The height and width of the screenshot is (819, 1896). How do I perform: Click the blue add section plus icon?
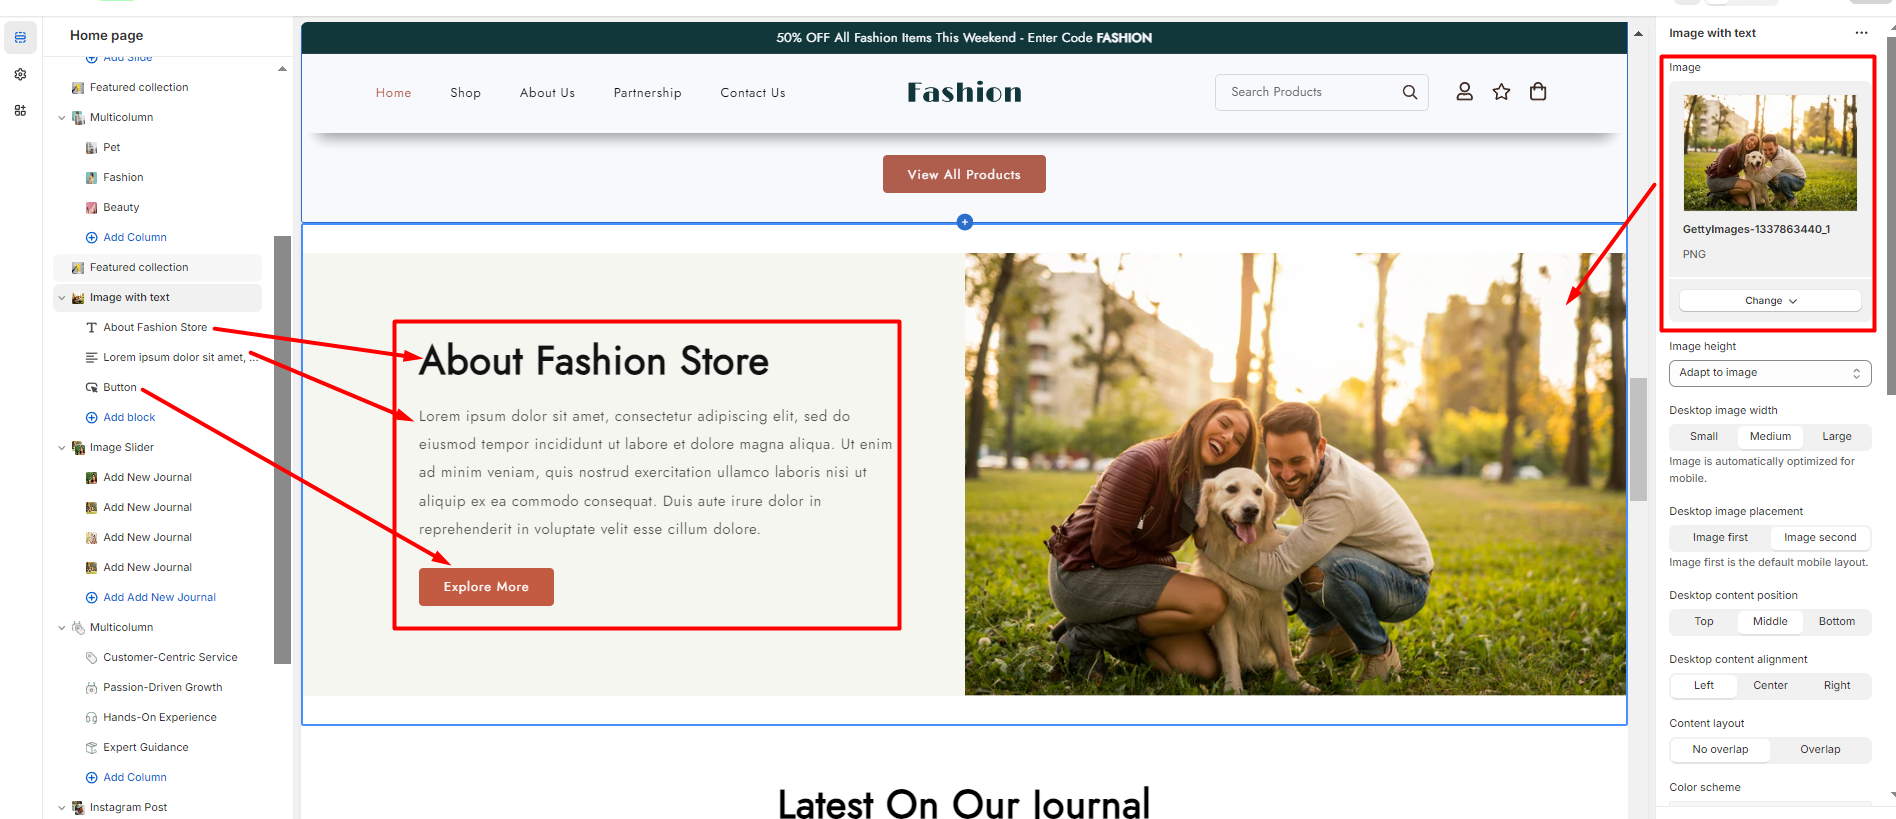pos(965,222)
